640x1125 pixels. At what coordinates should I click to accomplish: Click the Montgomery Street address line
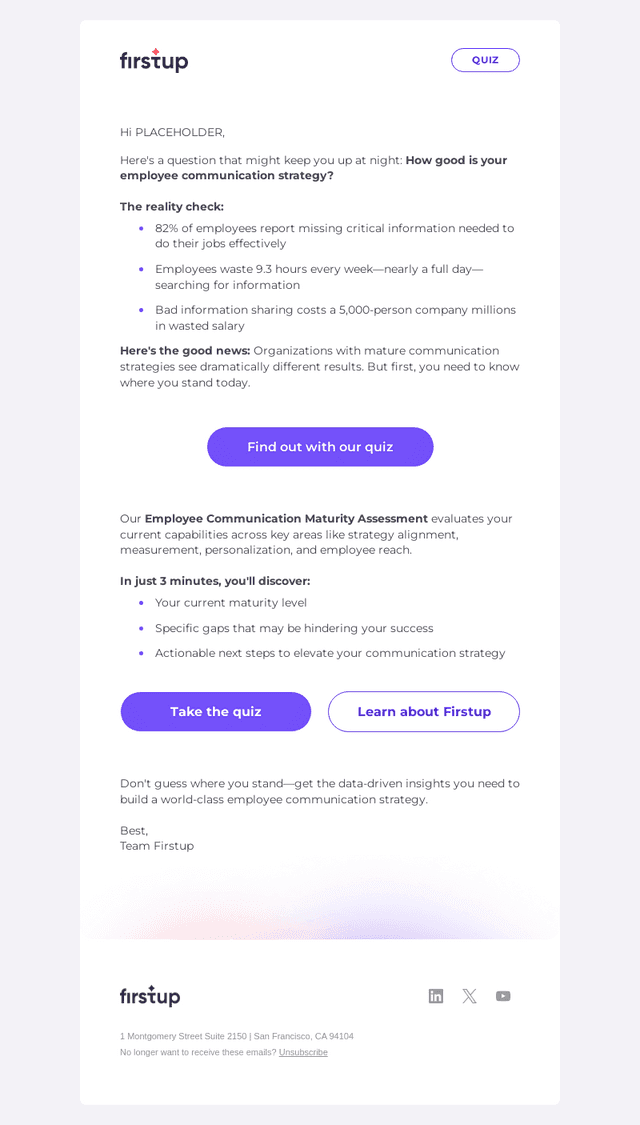pos(237,1036)
